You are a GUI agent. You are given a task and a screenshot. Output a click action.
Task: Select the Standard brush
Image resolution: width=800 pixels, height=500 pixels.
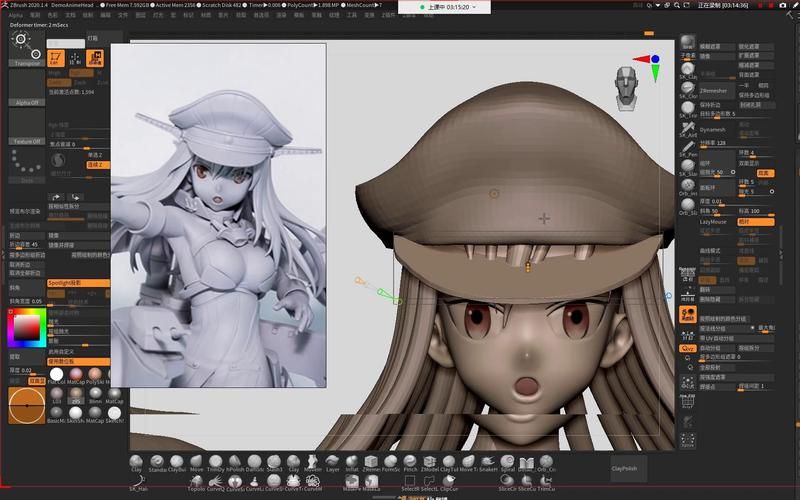point(157,463)
